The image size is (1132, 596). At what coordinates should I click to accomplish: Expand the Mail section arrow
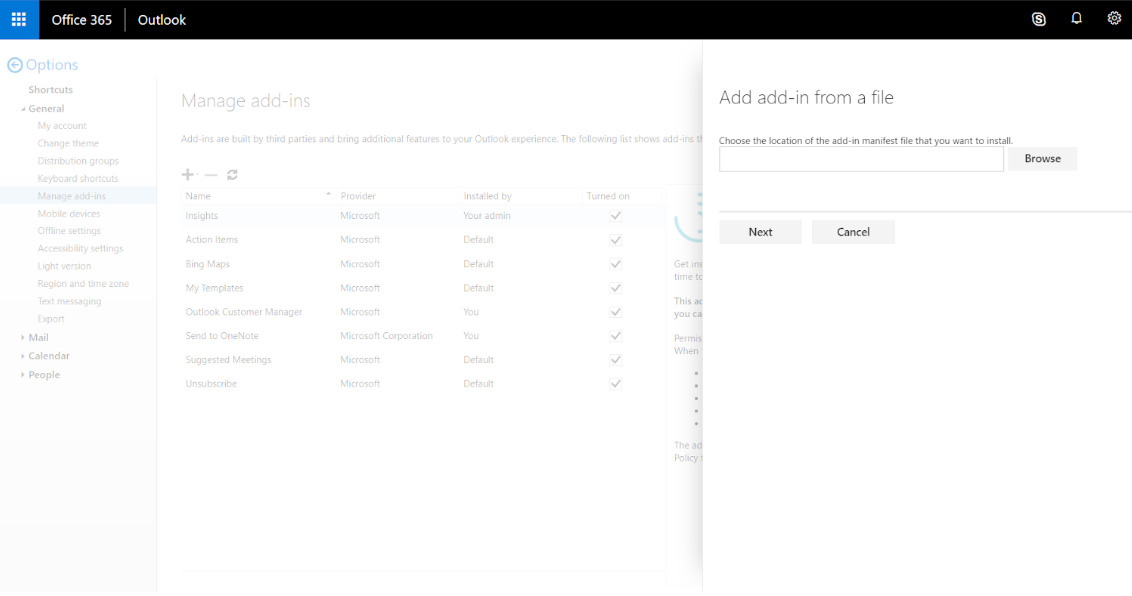(23, 337)
